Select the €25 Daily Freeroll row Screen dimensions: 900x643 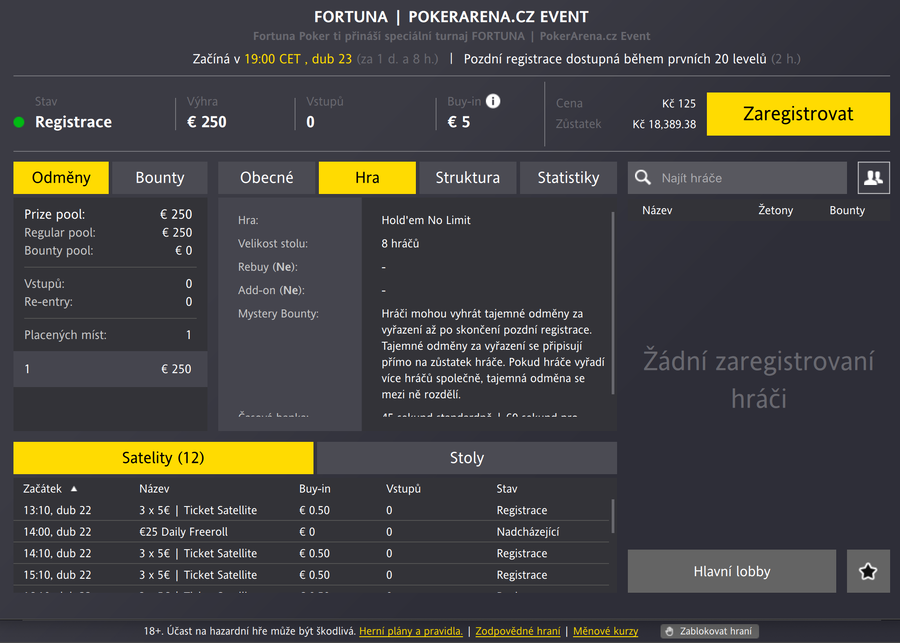coord(311,532)
